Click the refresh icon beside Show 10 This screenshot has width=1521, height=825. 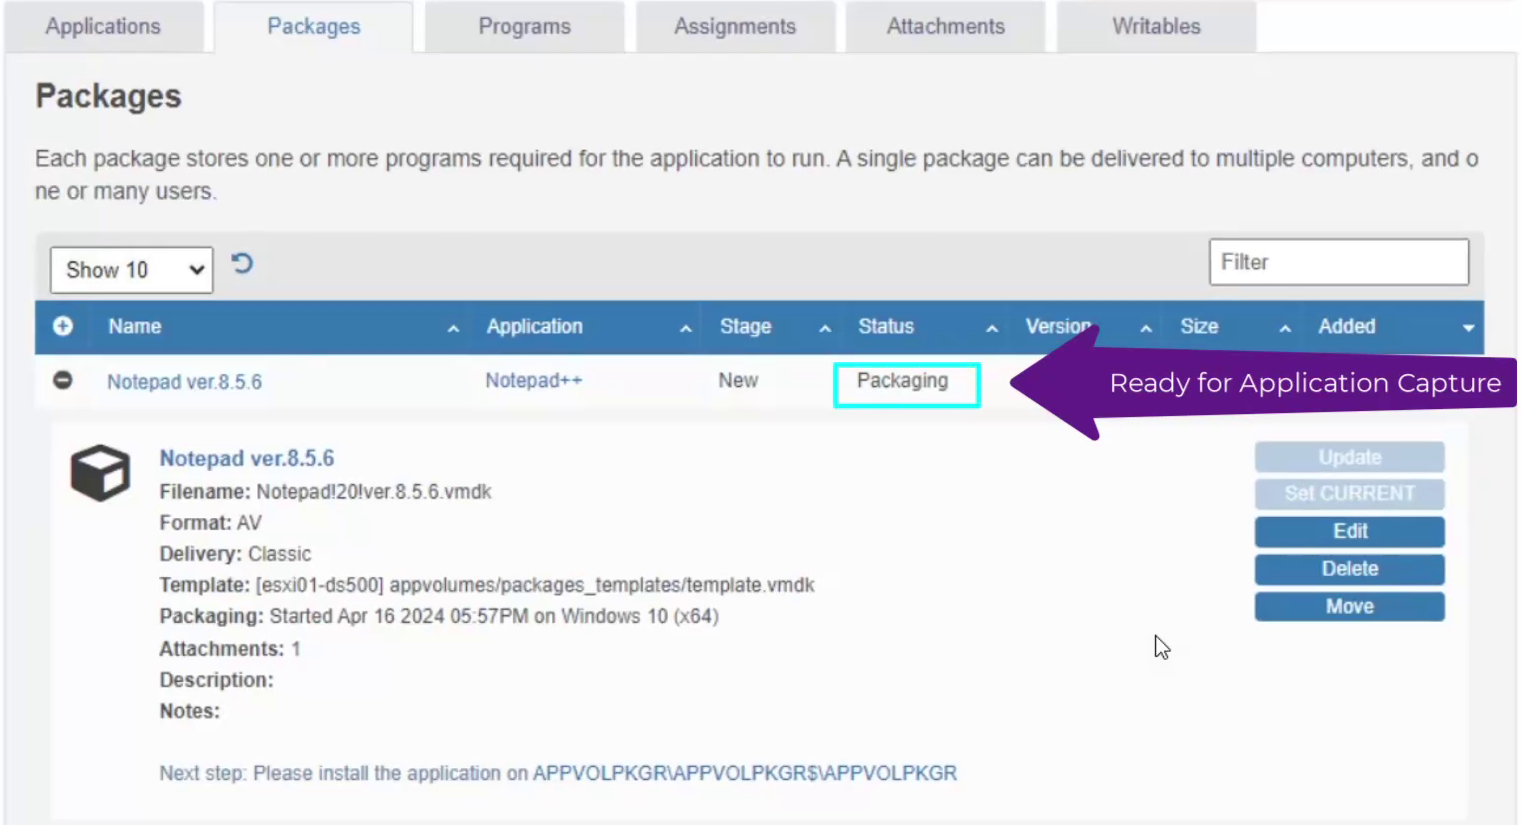(x=242, y=264)
